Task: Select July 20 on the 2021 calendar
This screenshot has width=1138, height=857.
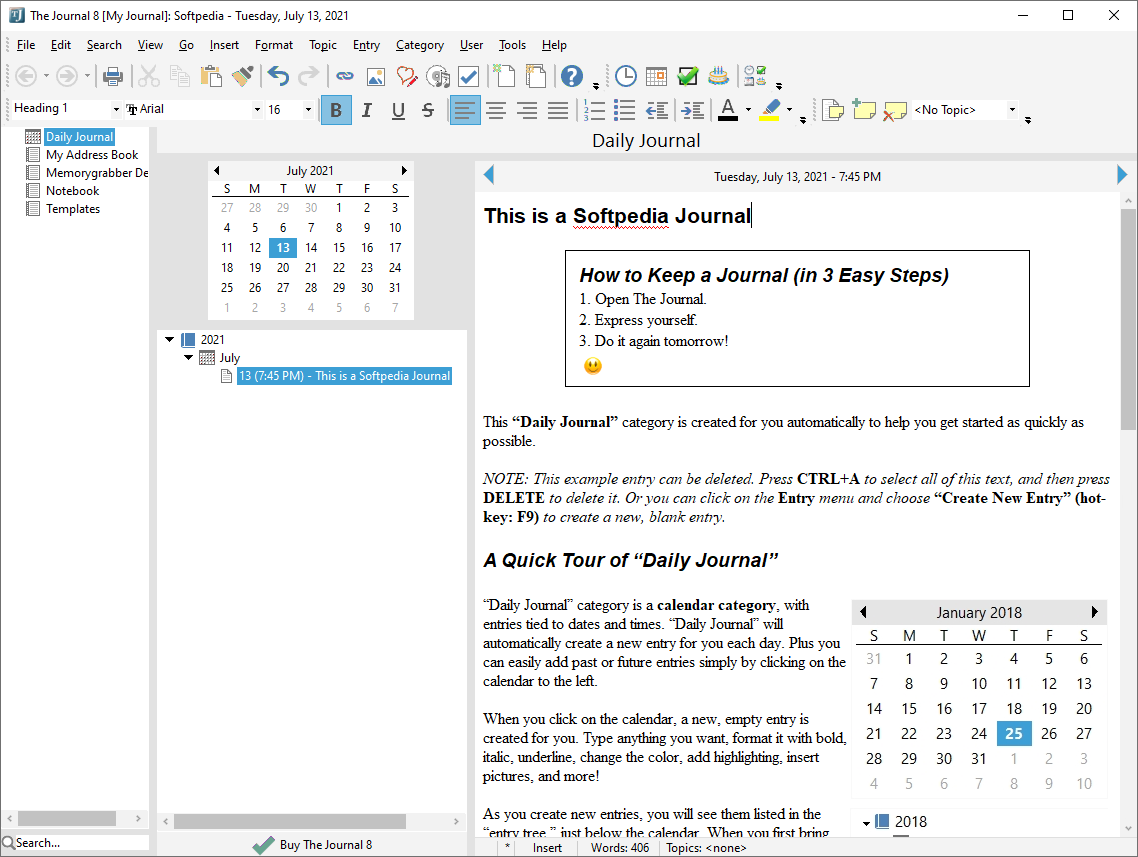Action: click(283, 268)
